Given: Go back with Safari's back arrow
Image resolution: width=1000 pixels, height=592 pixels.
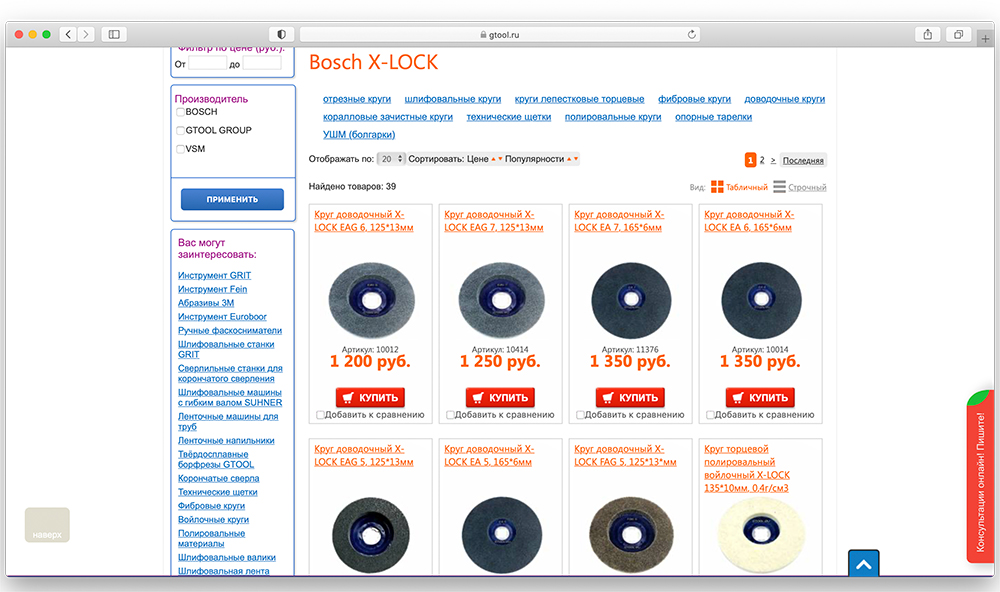Looking at the screenshot, I should coord(68,34).
